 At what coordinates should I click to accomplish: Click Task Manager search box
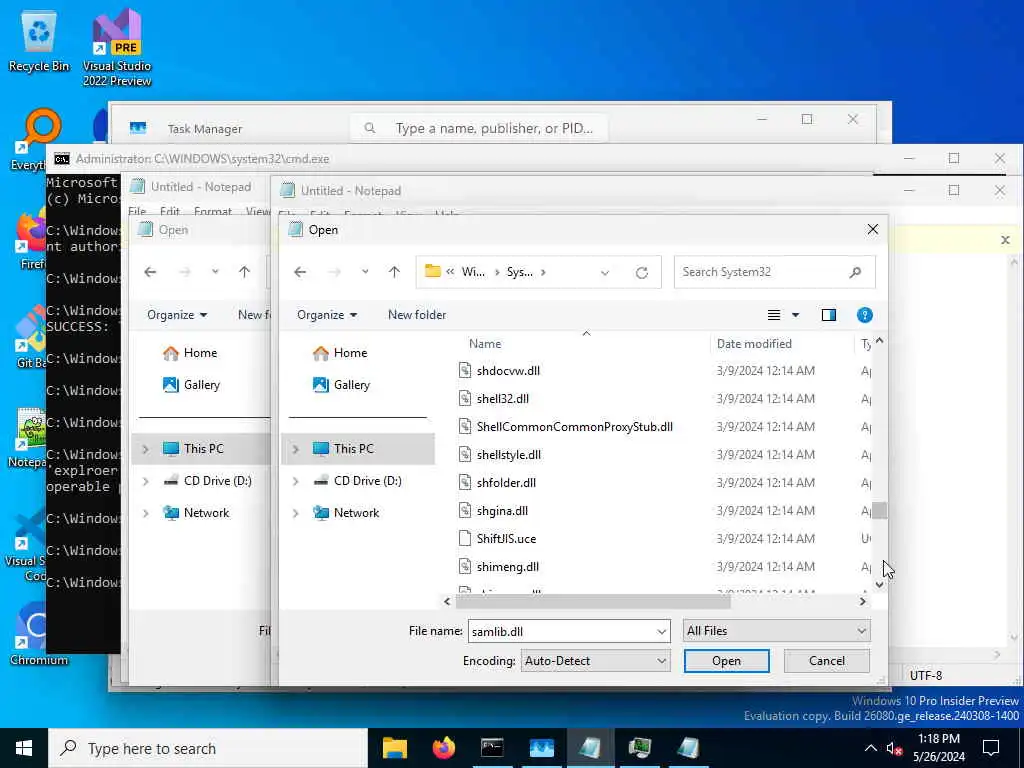pos(479,128)
